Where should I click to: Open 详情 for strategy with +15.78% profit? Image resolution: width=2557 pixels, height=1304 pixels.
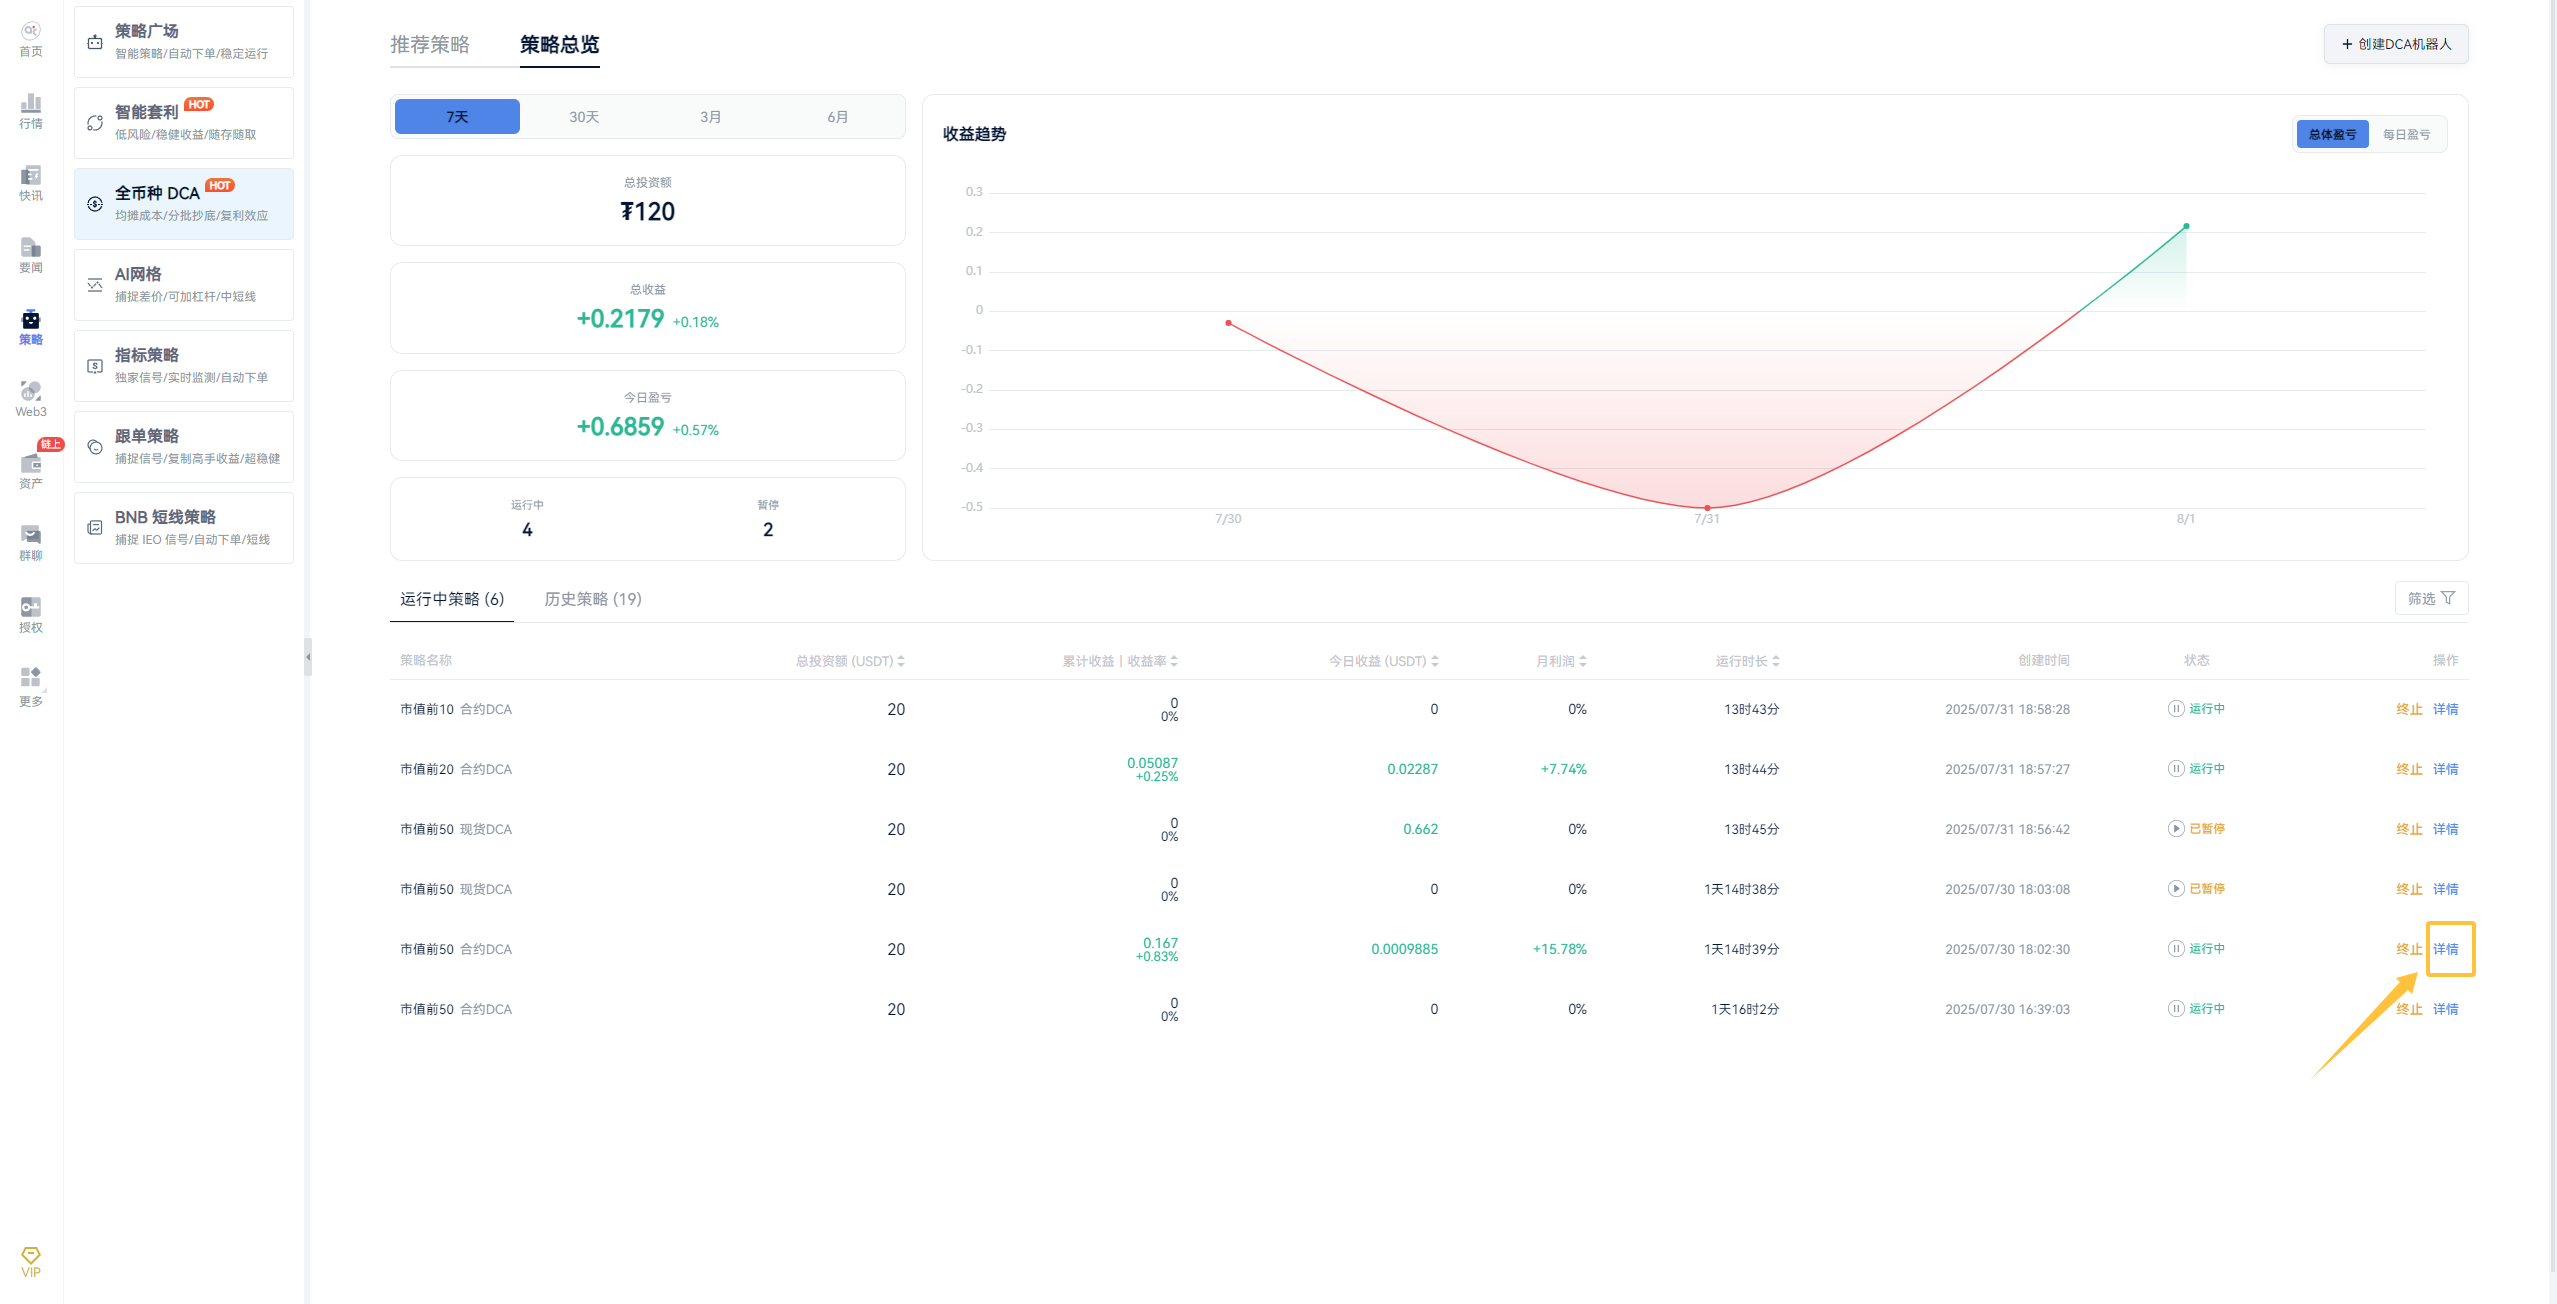pyautogui.click(x=2445, y=949)
